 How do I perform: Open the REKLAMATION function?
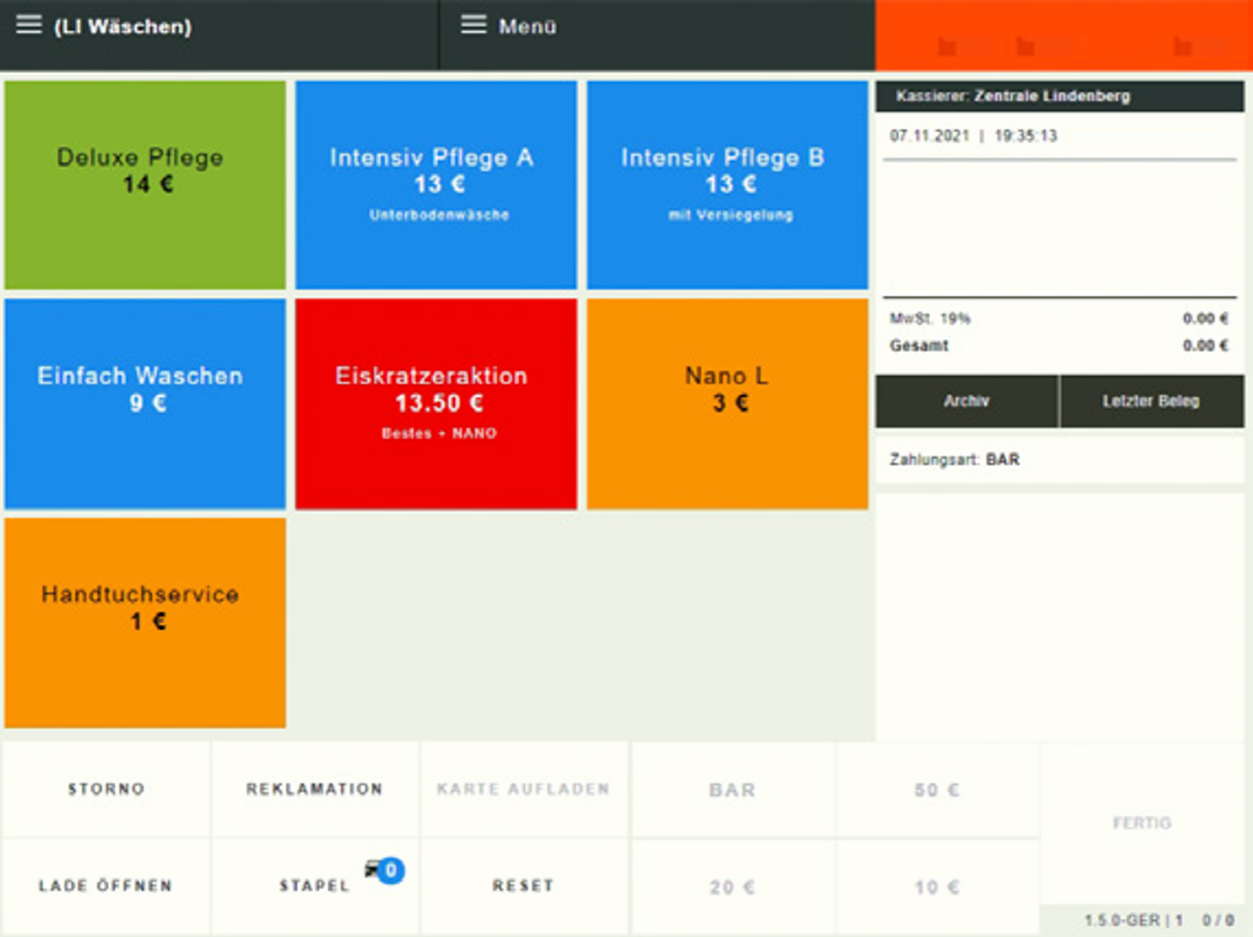315,789
